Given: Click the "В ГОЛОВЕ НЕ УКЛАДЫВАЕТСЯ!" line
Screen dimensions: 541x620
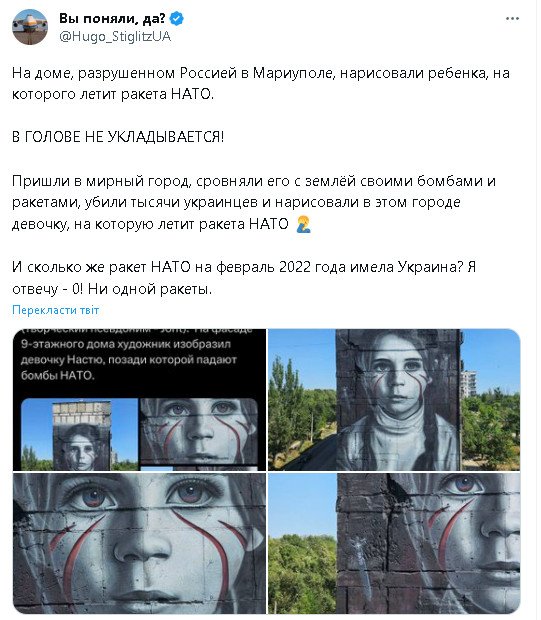Looking at the screenshot, I should pos(118,137).
